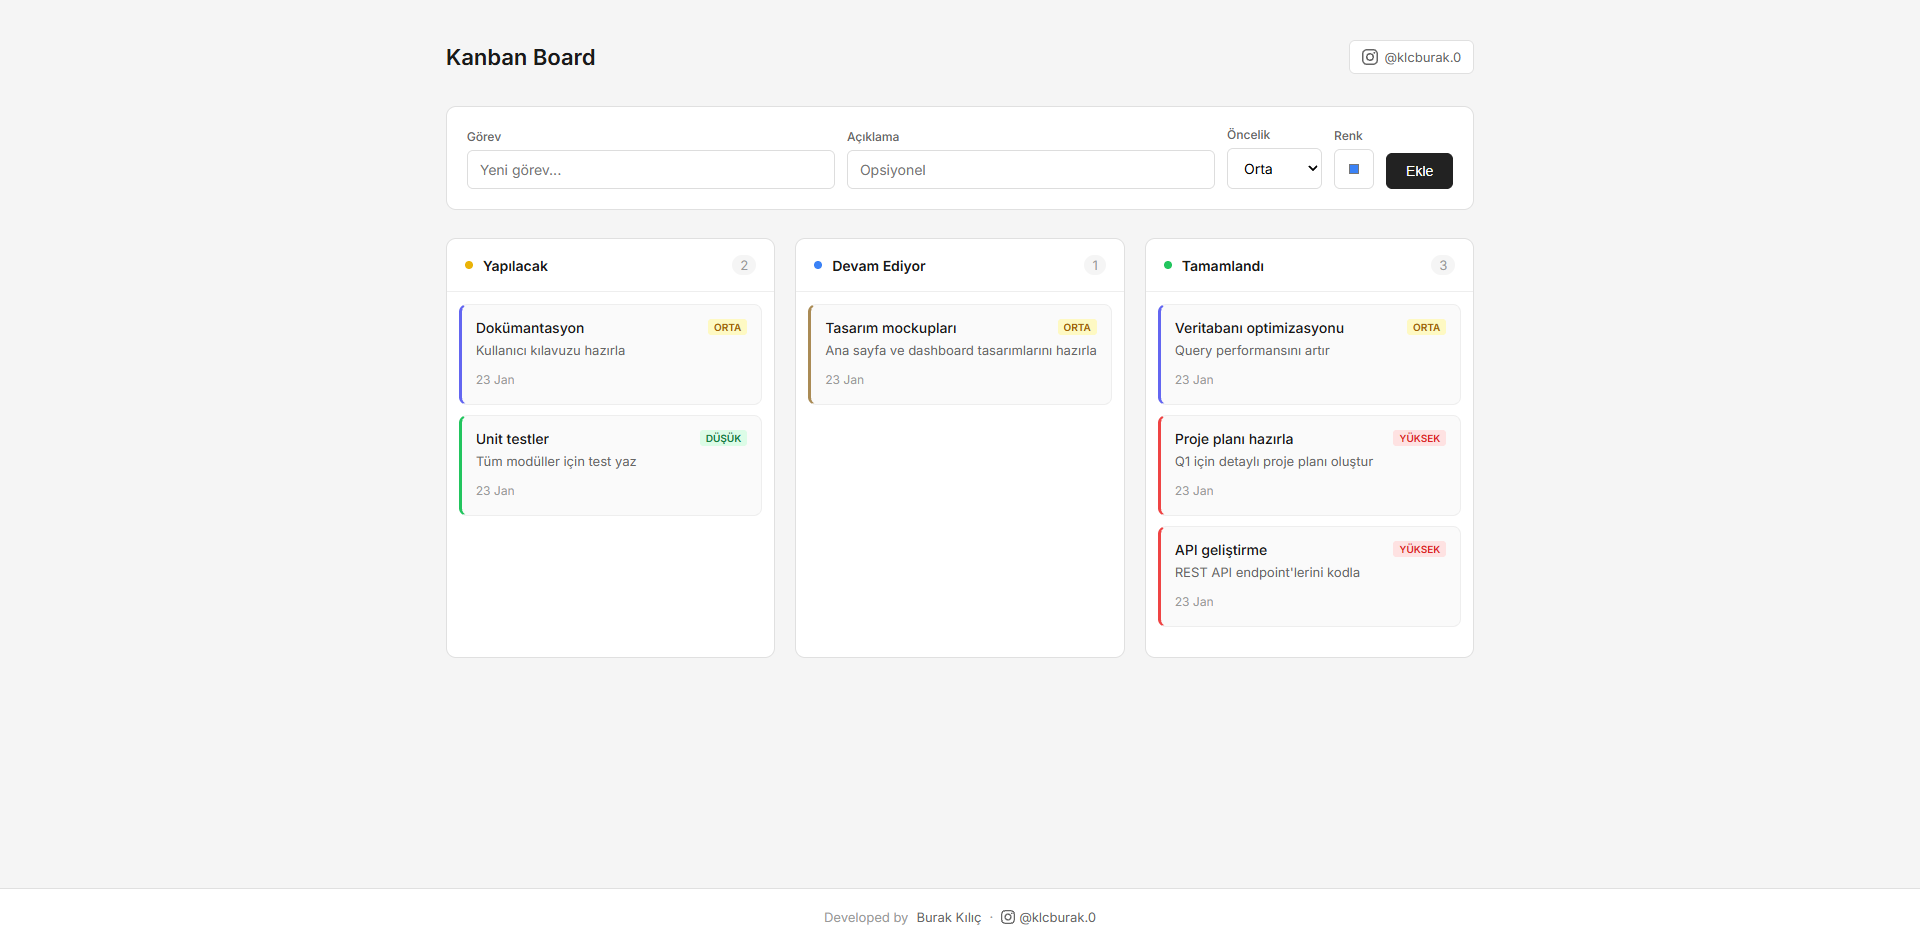The image size is (1920, 945).
Task: Select the Unit testler task card
Action: coord(610,466)
